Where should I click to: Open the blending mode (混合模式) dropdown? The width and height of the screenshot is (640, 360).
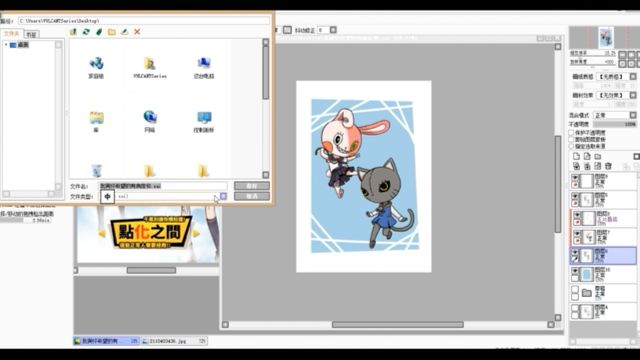(x=633, y=115)
